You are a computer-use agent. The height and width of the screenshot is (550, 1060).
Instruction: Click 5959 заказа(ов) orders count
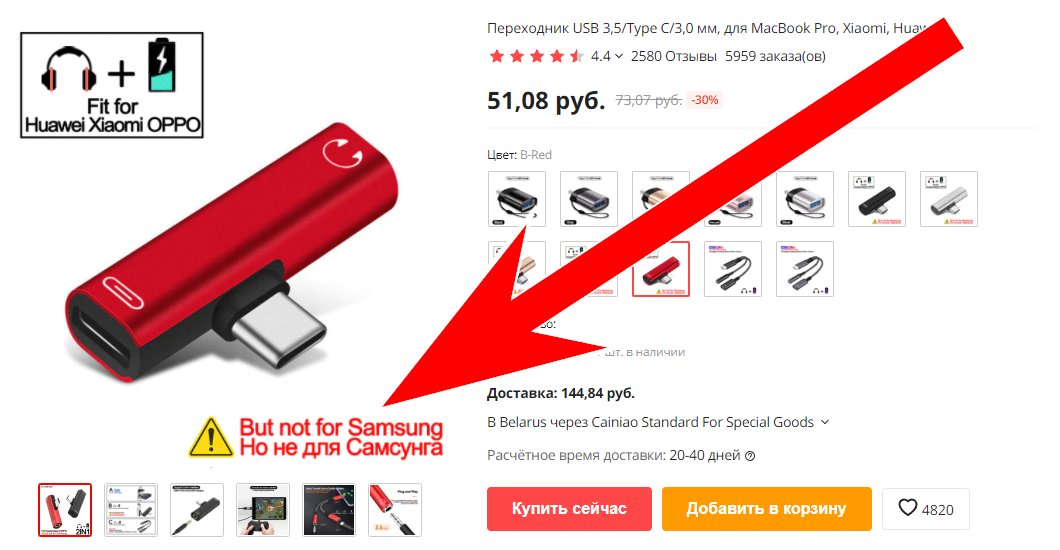tap(775, 56)
